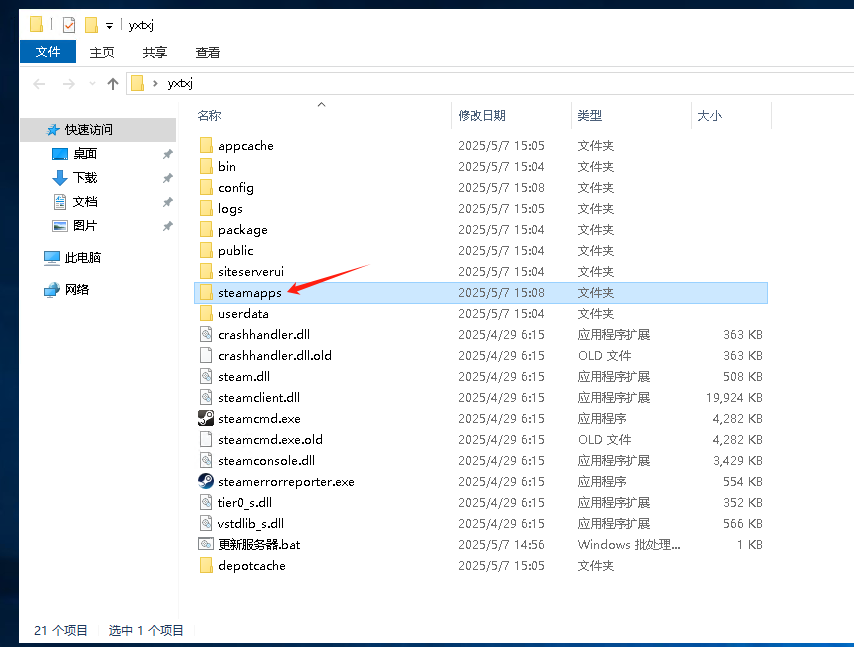The width and height of the screenshot is (854, 647).
Task: Unpin 图片 using its pin icon
Action: pos(168,226)
